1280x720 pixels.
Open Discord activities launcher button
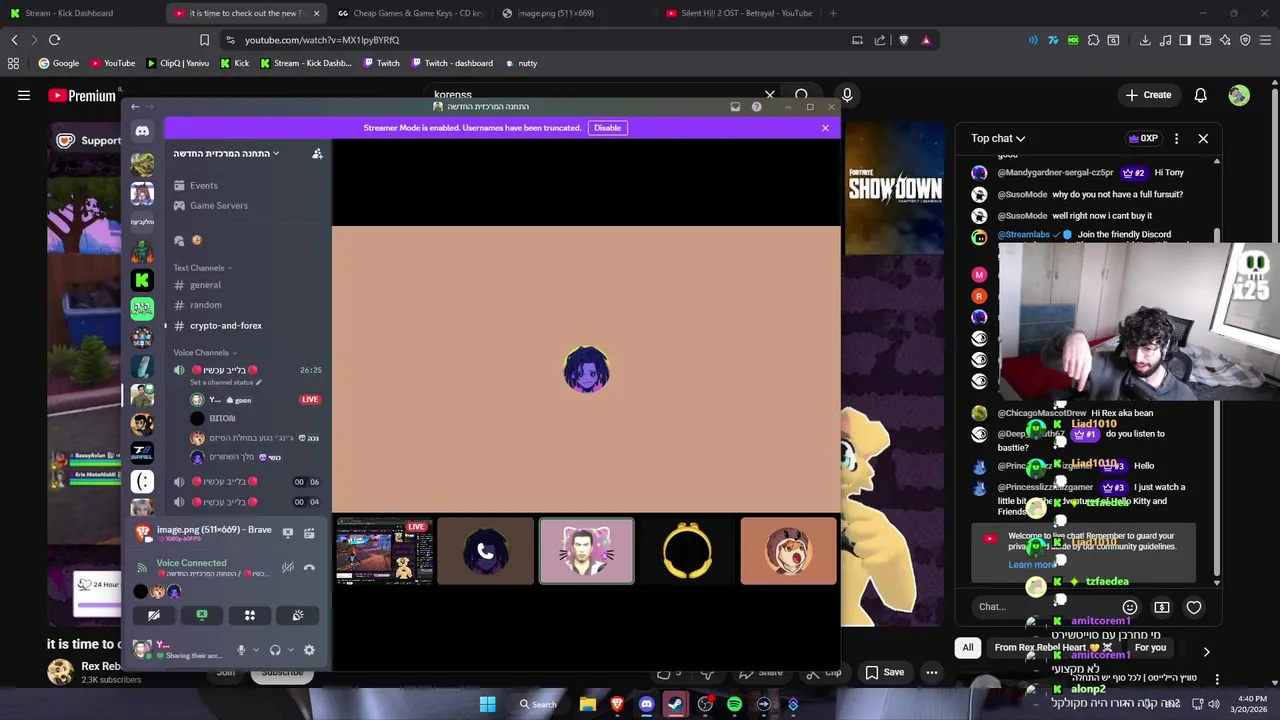coord(250,615)
